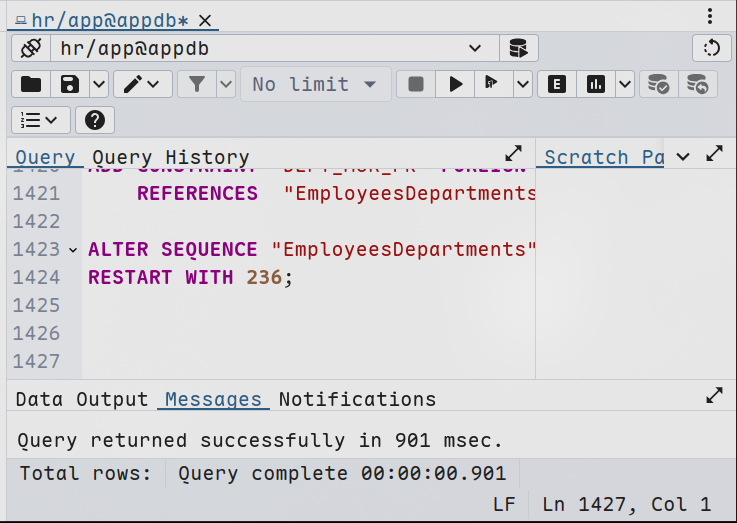Click the stop query button
Viewport: 737px width, 523px height.
tap(416, 84)
